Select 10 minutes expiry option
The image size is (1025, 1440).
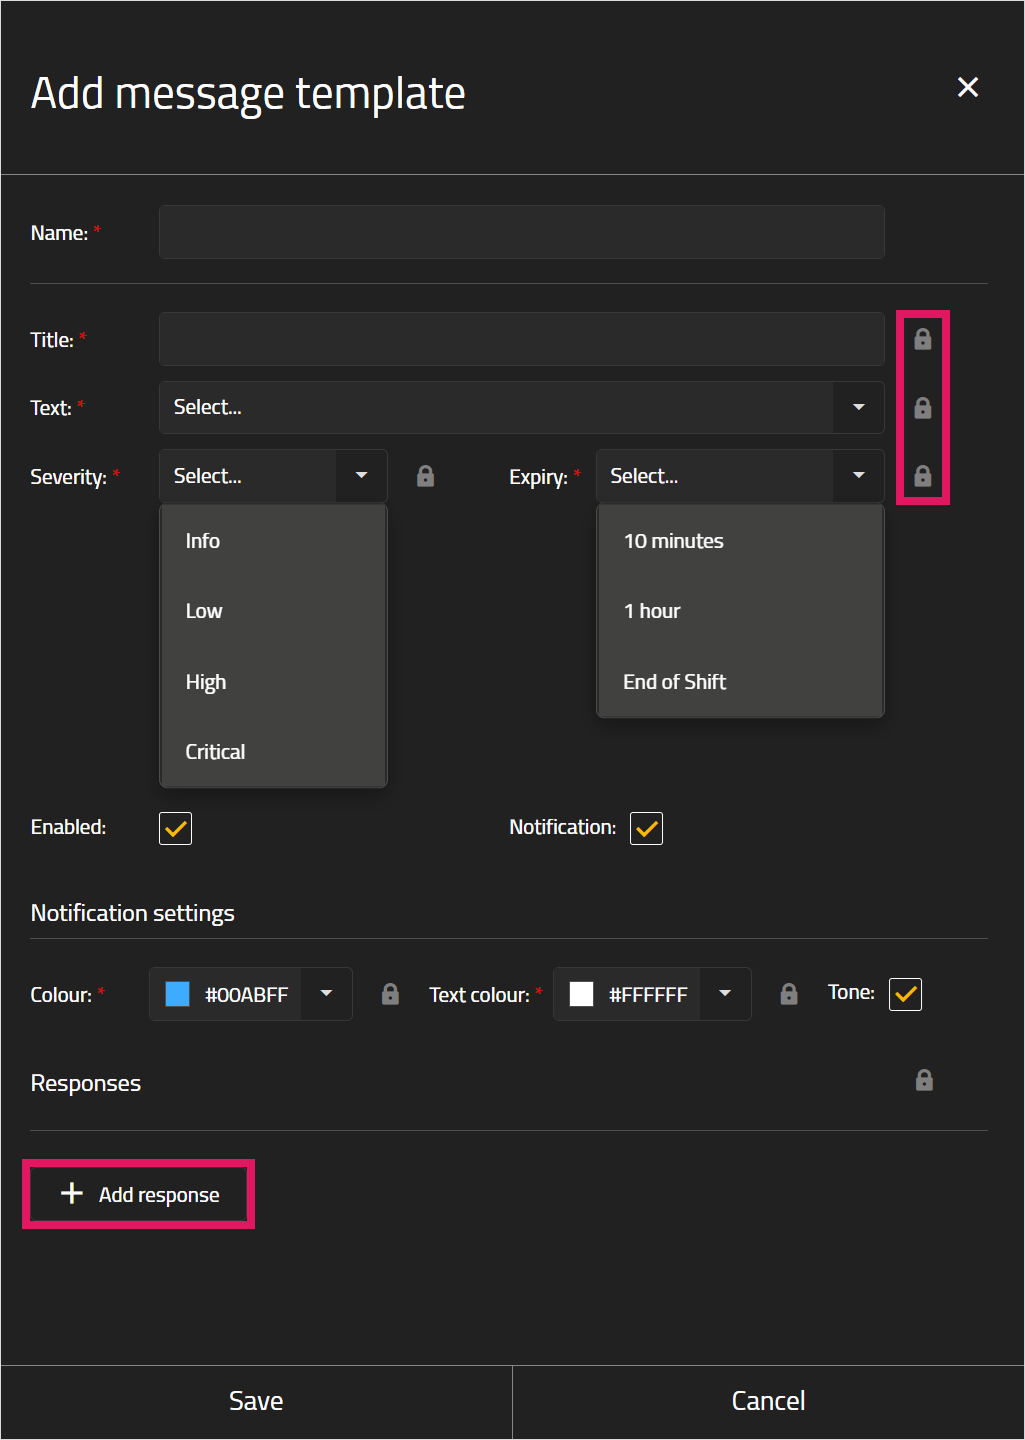pyautogui.click(x=740, y=541)
